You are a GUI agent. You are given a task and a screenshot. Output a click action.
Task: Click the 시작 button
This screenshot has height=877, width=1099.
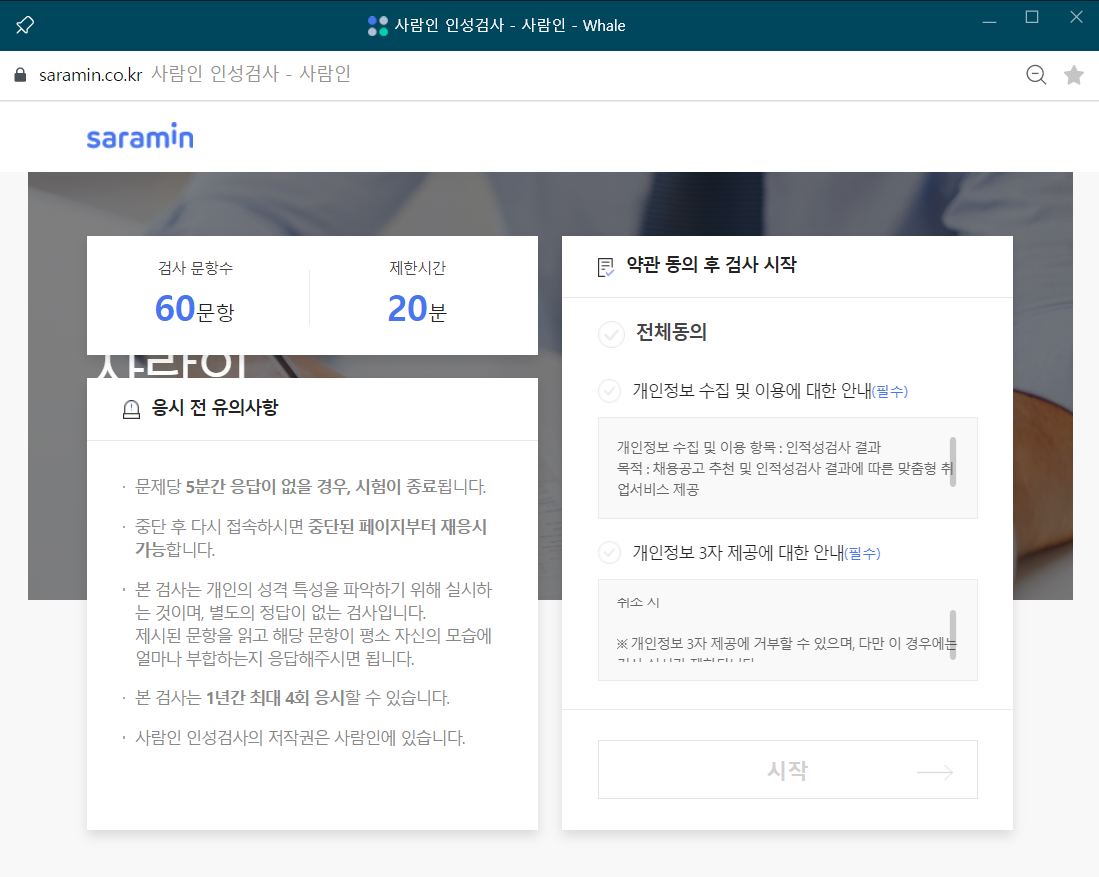[788, 769]
